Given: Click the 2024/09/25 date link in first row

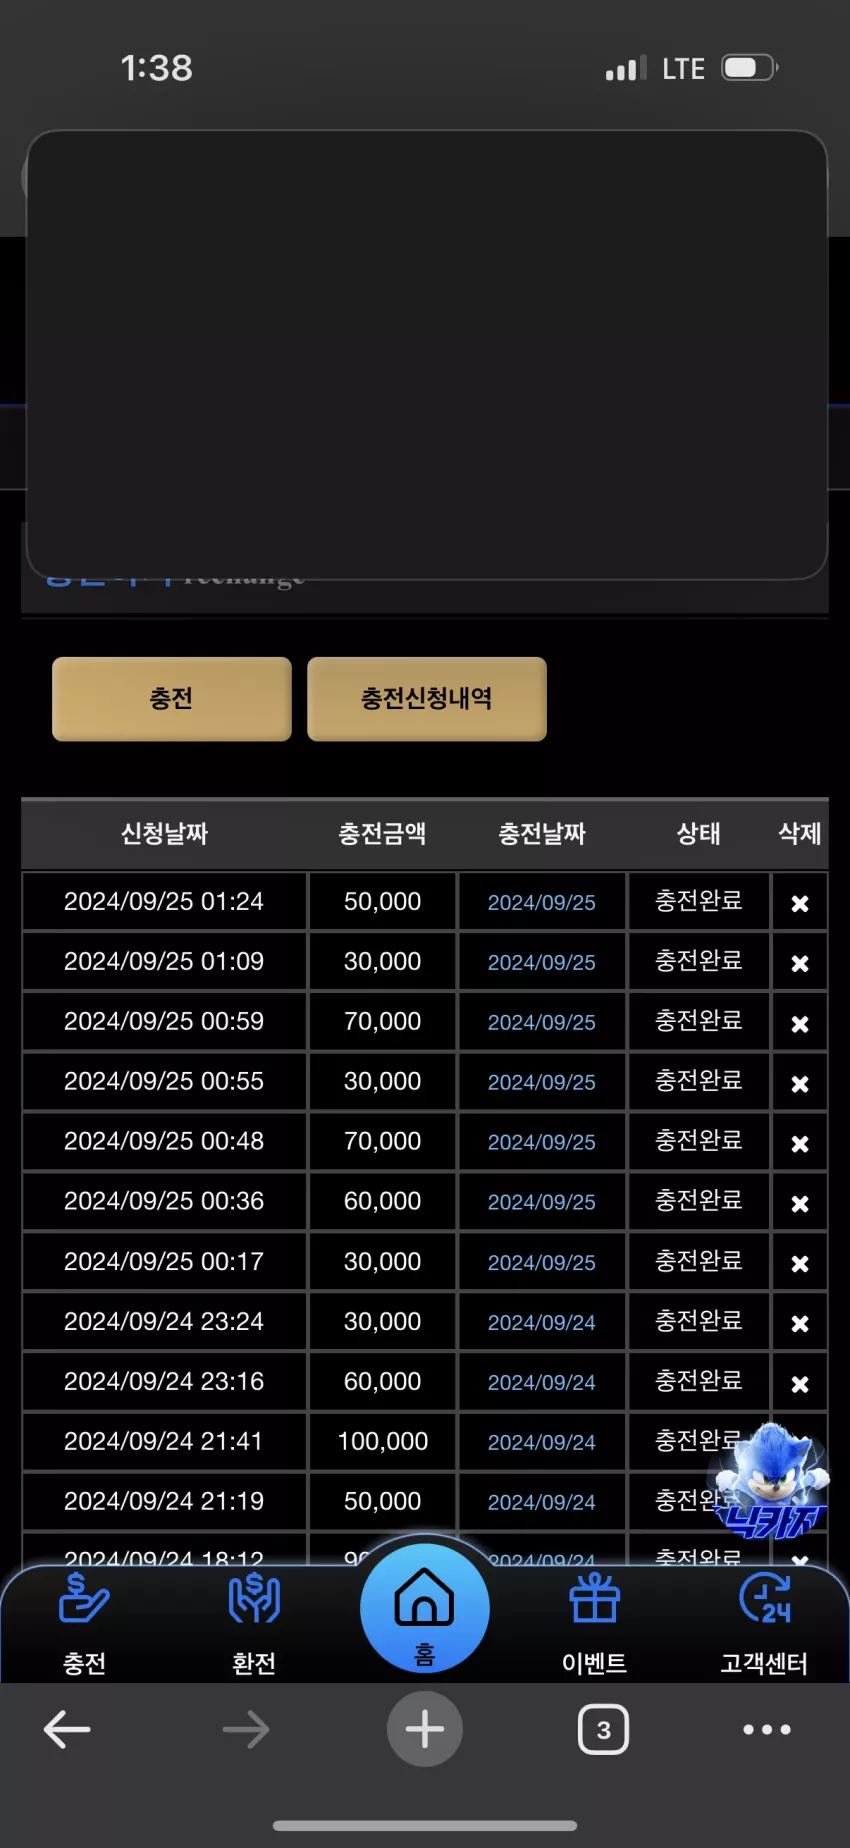Looking at the screenshot, I should point(541,902).
